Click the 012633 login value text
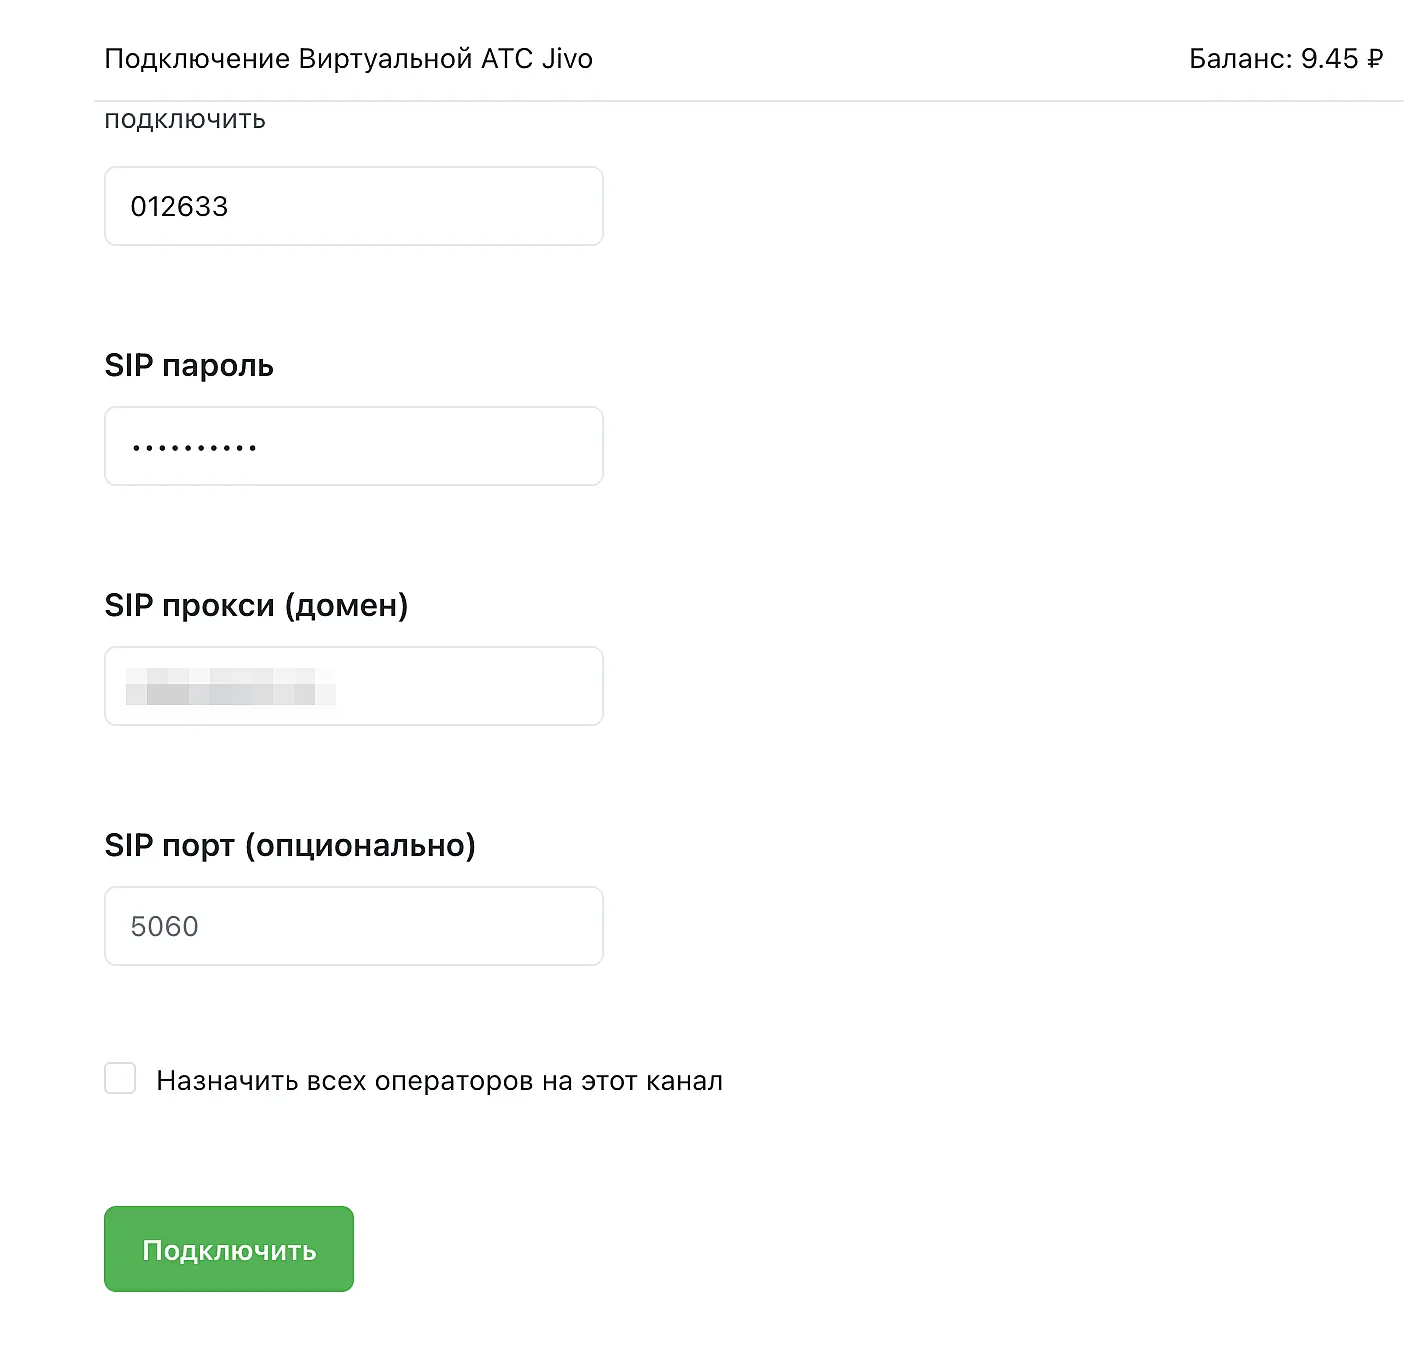 click(179, 207)
